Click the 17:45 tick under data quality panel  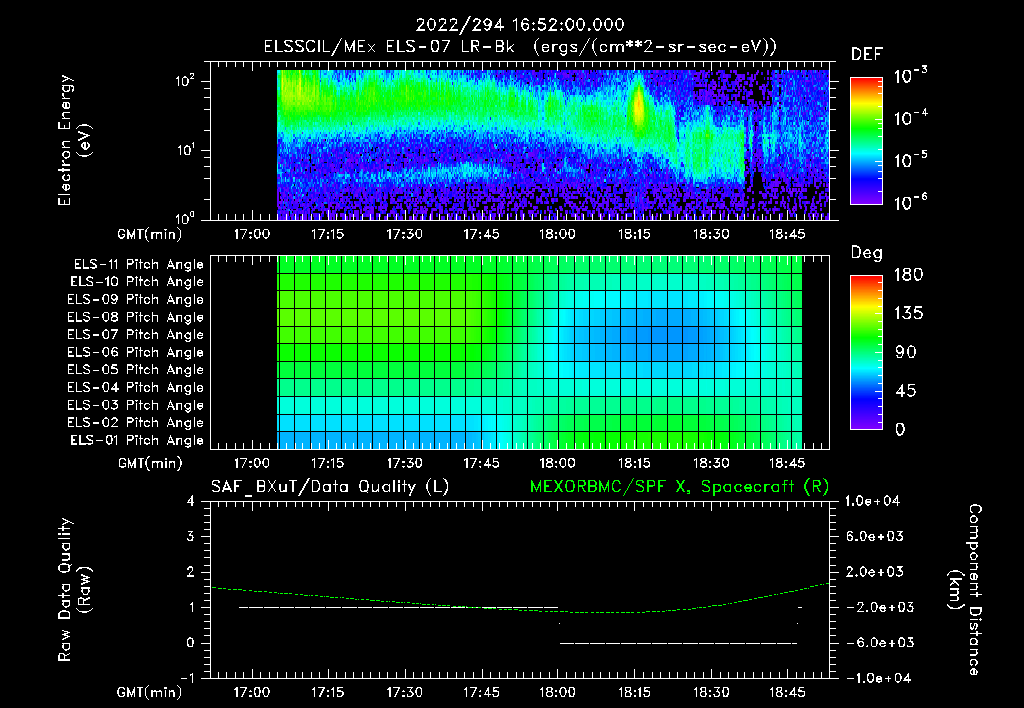coord(481,692)
